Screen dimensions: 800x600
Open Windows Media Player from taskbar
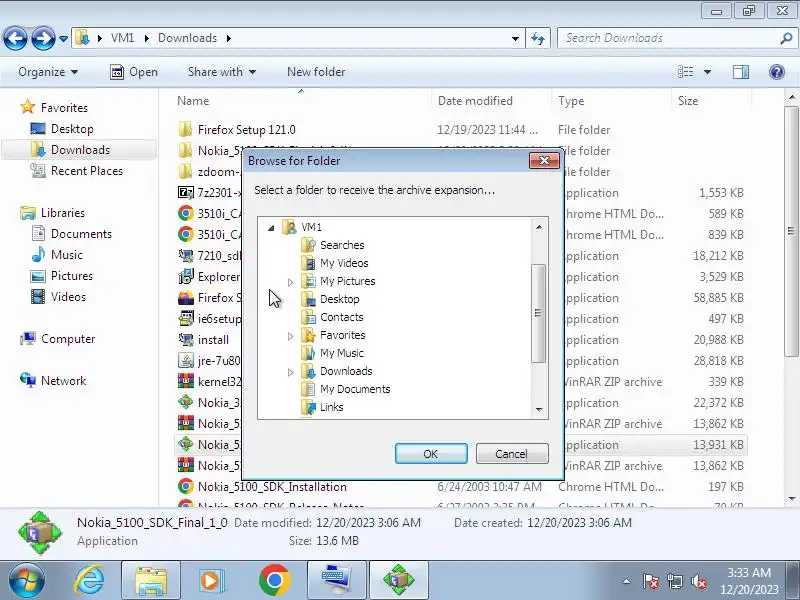(211, 581)
